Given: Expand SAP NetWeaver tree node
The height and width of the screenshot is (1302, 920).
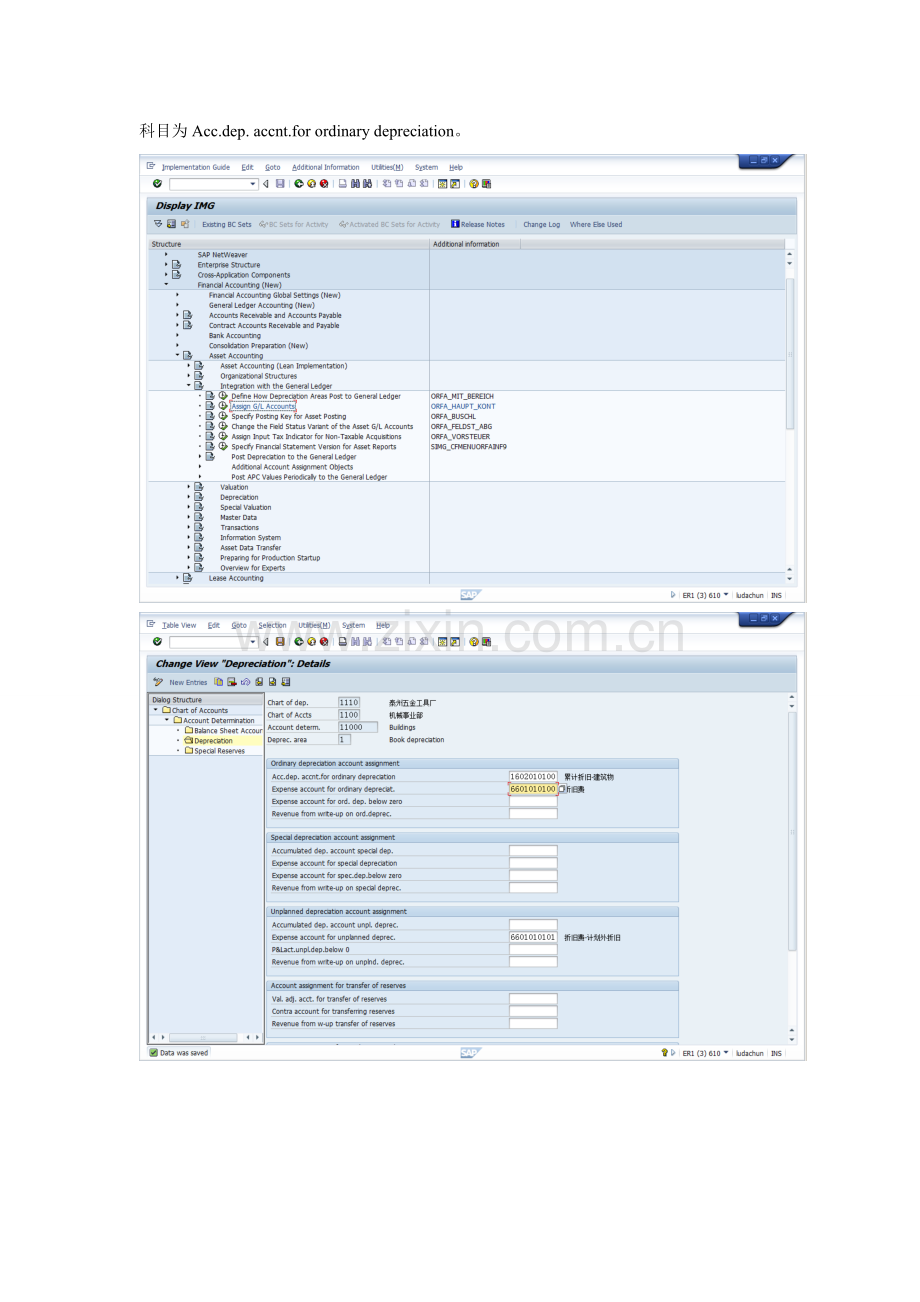Looking at the screenshot, I should [x=166, y=255].
